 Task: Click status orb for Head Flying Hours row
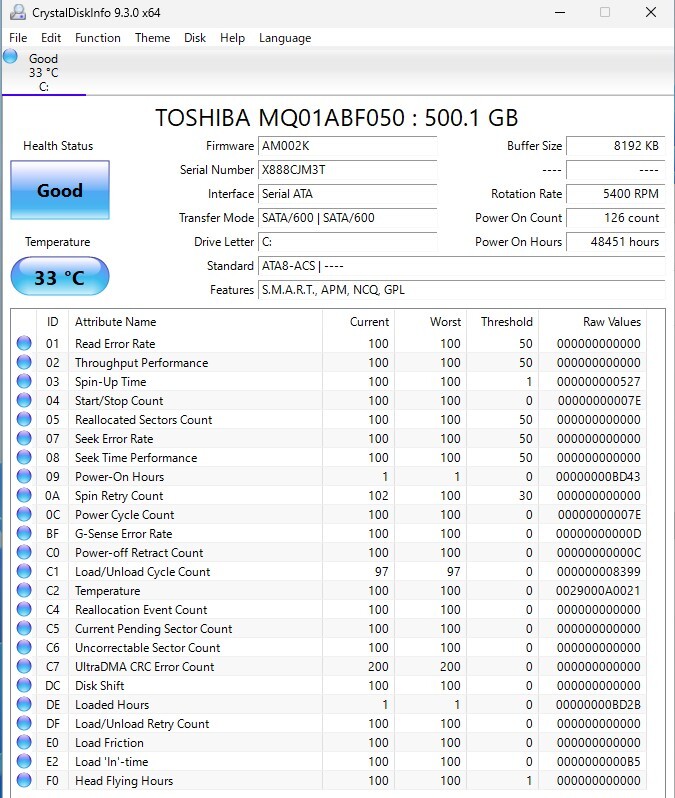point(24,780)
